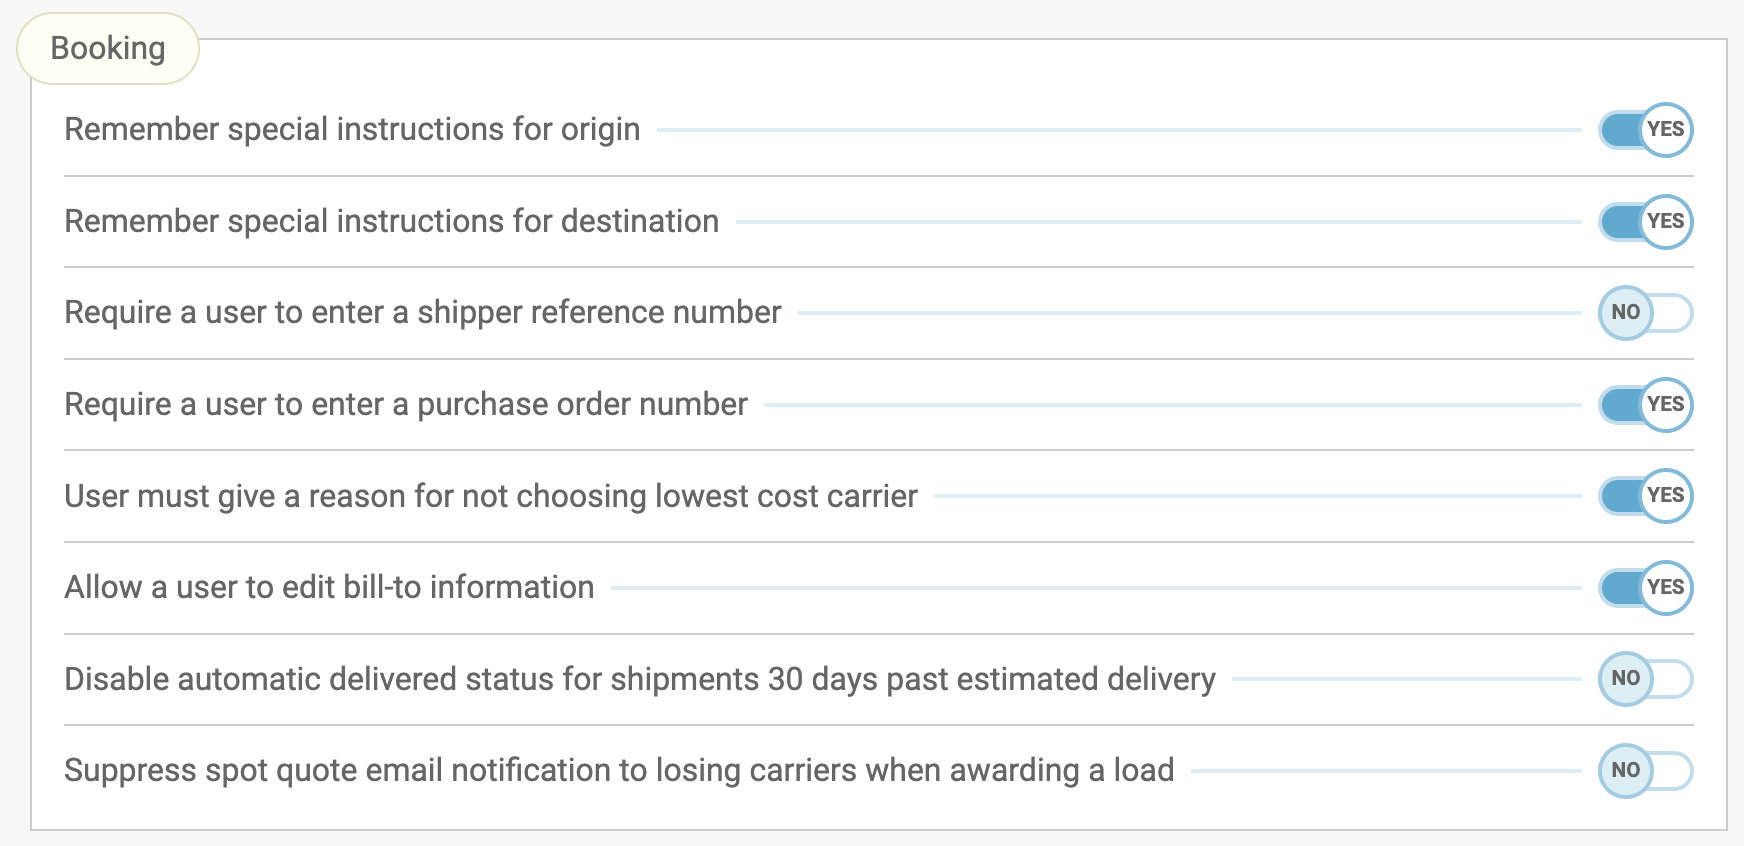Screen dimensions: 1744x846
Task: Disable remember special instructions for destination toggle
Action: (1645, 222)
